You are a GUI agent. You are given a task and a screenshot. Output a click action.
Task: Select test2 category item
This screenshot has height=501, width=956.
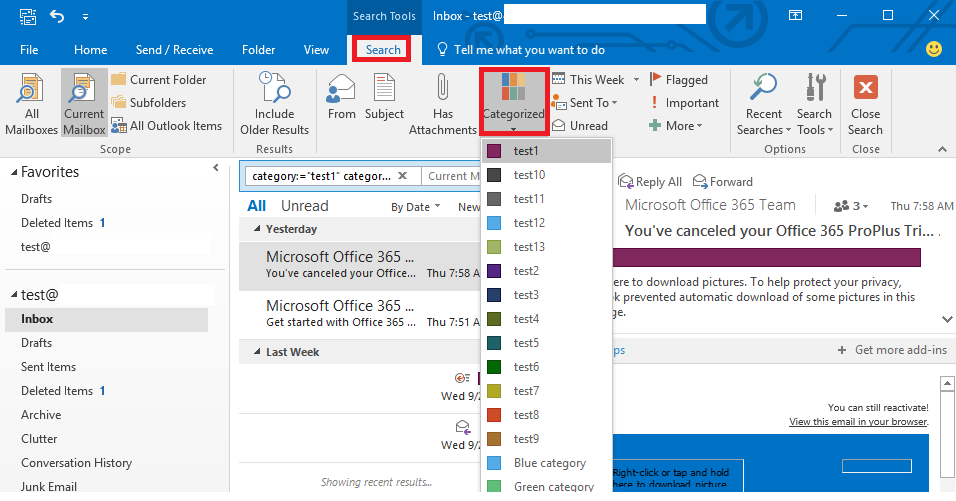click(546, 271)
